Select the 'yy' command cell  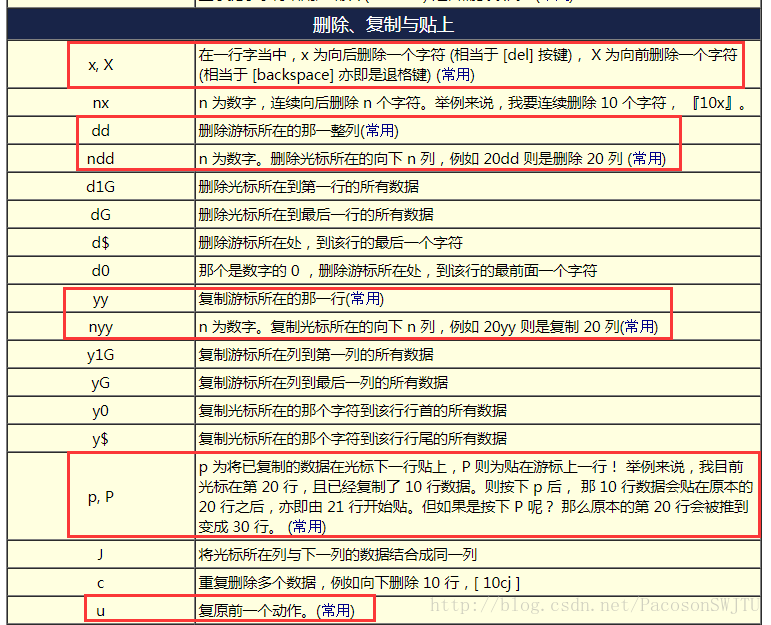pos(101,299)
